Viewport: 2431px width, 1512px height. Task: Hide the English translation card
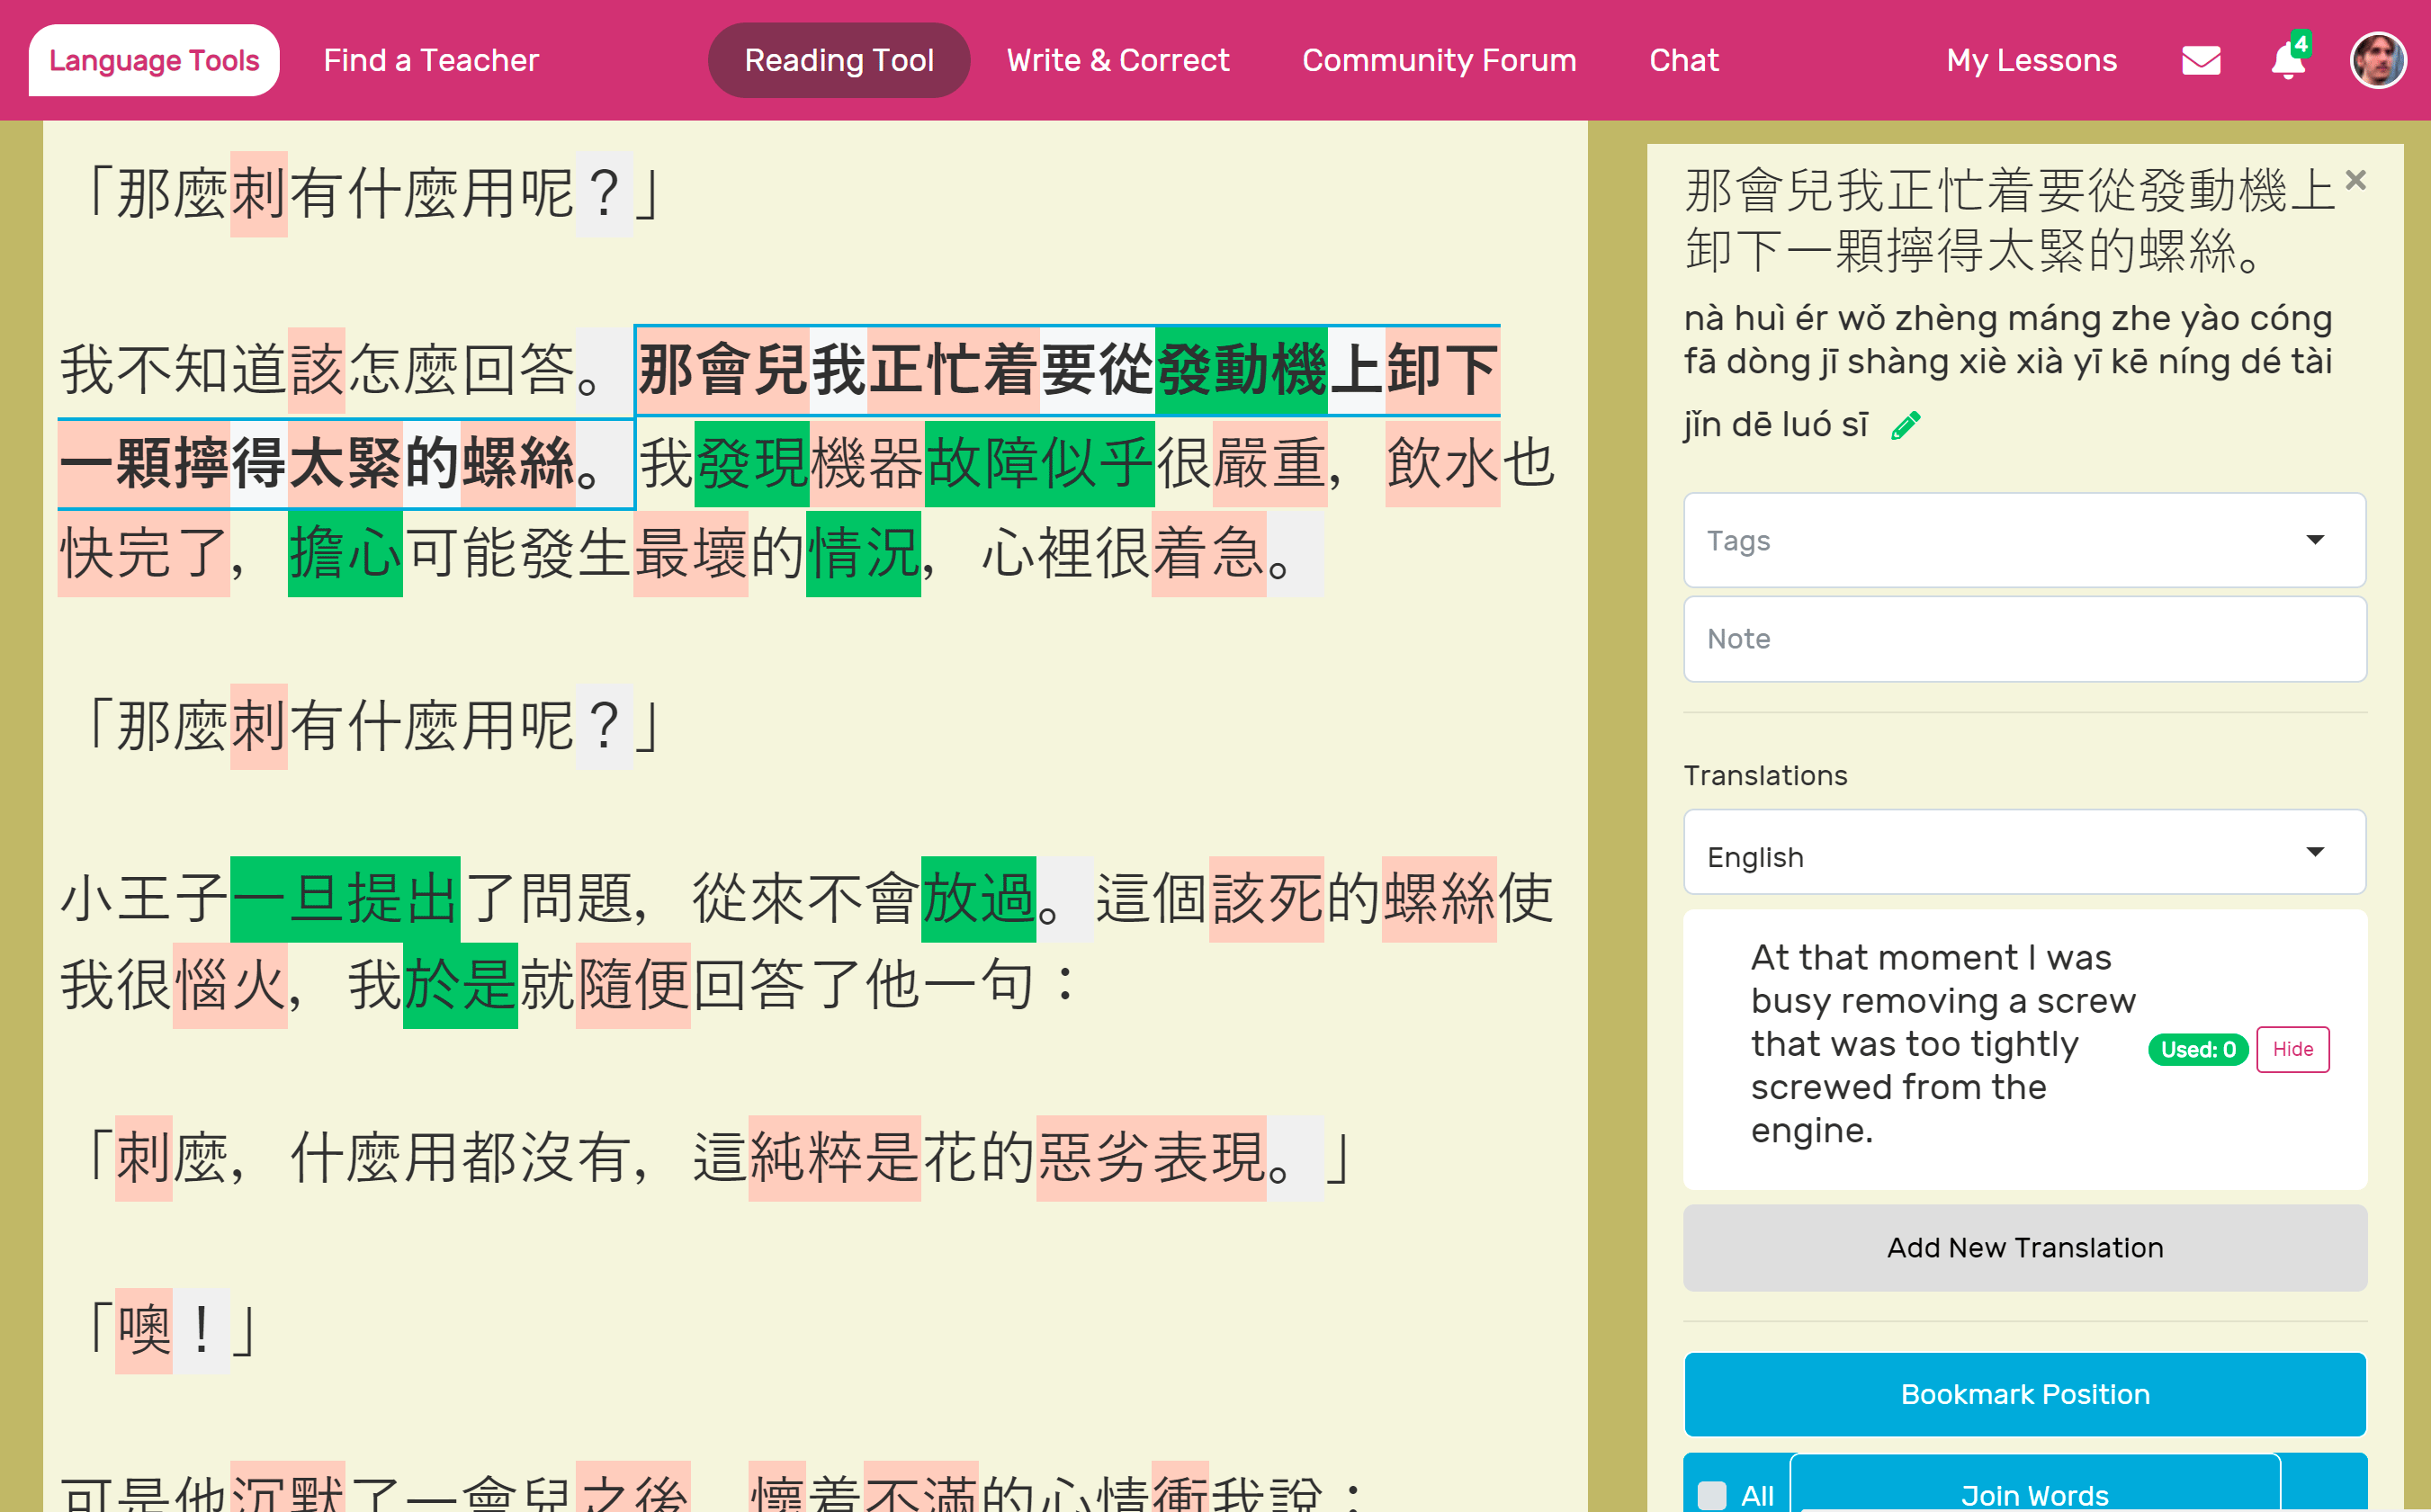[x=2292, y=1049]
